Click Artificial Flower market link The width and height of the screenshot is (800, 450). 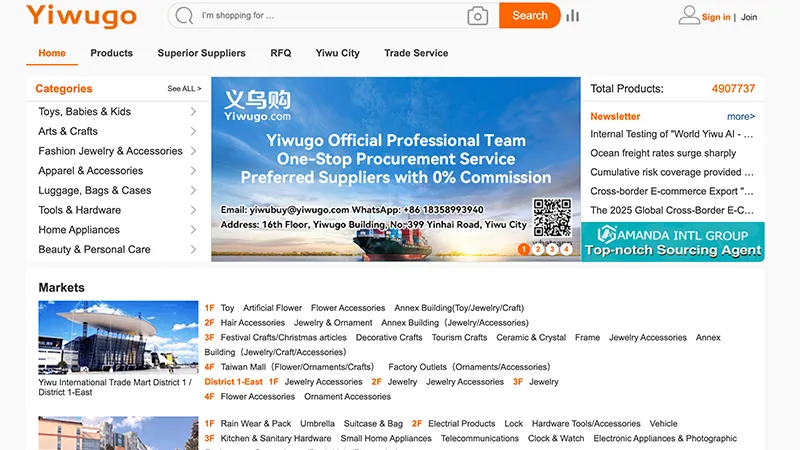pos(272,308)
